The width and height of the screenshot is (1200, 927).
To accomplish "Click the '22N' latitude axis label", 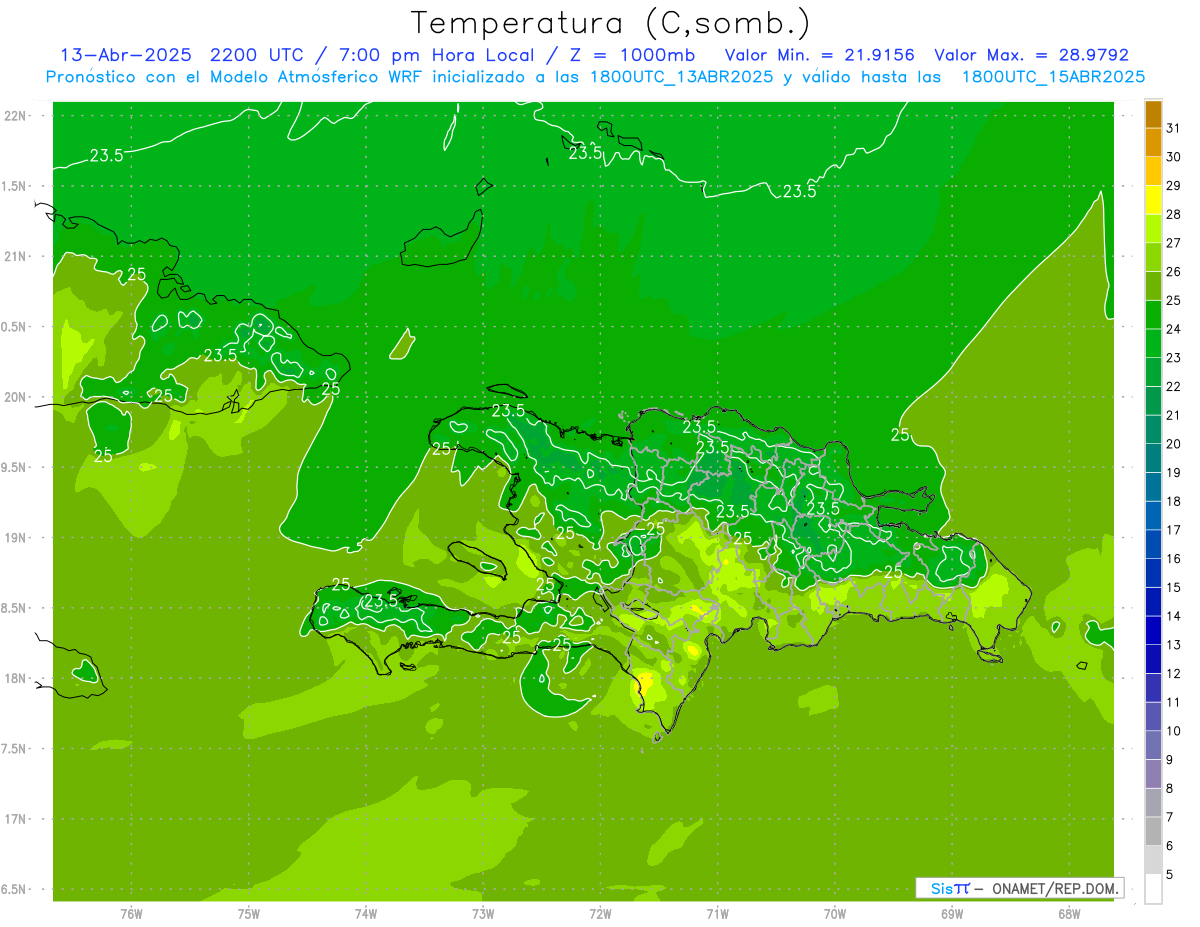I will (x=17, y=116).
